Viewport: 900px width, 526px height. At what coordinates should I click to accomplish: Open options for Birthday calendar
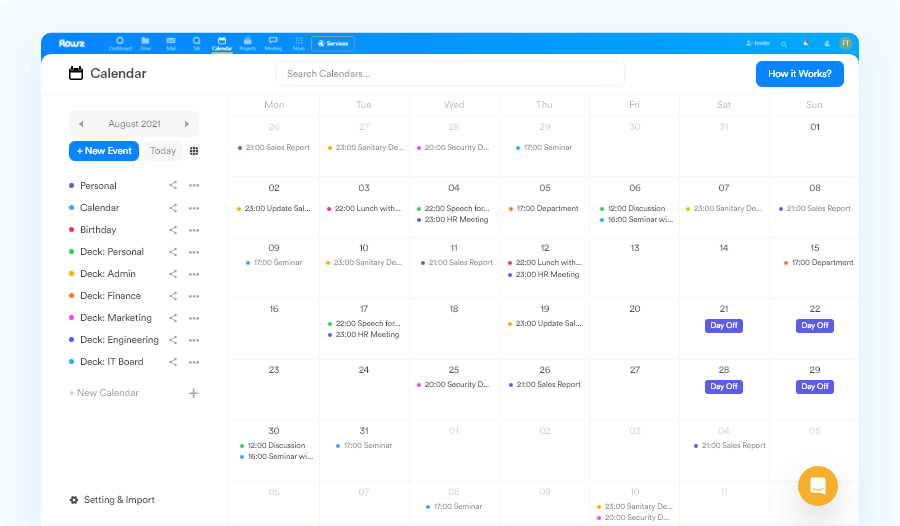(194, 230)
